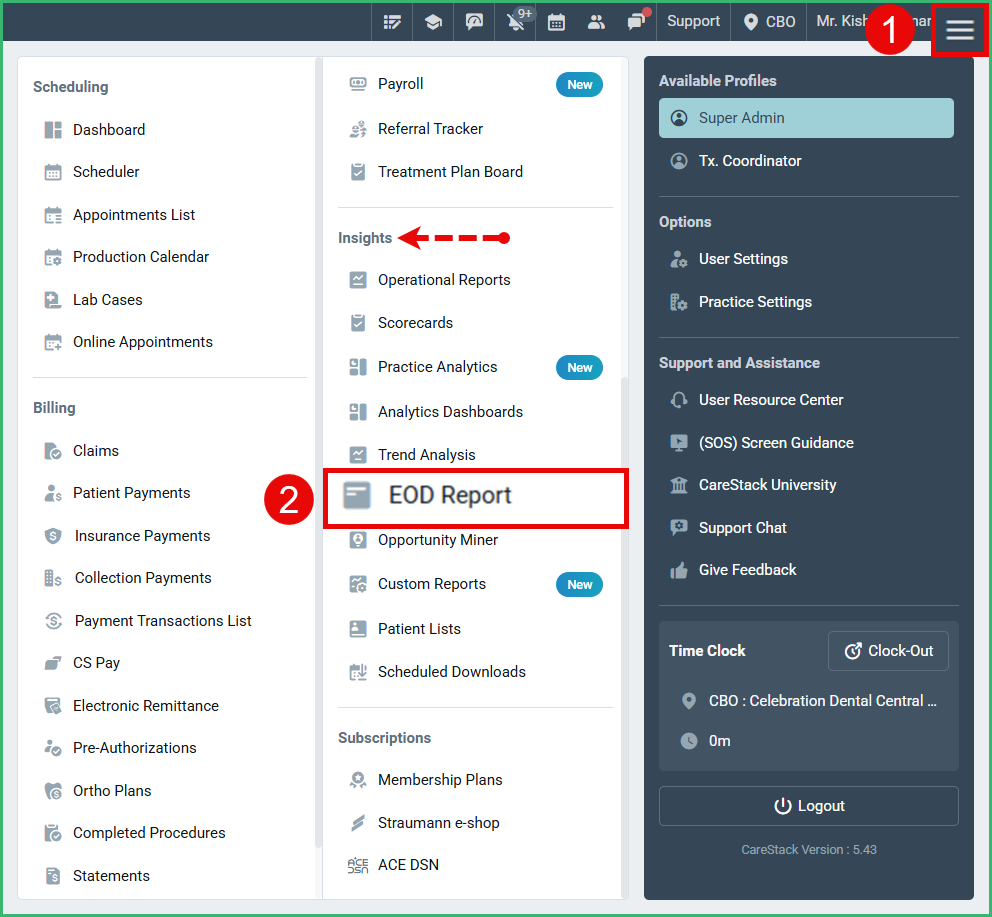Open Membership Plans
992x917 pixels.
pos(440,780)
